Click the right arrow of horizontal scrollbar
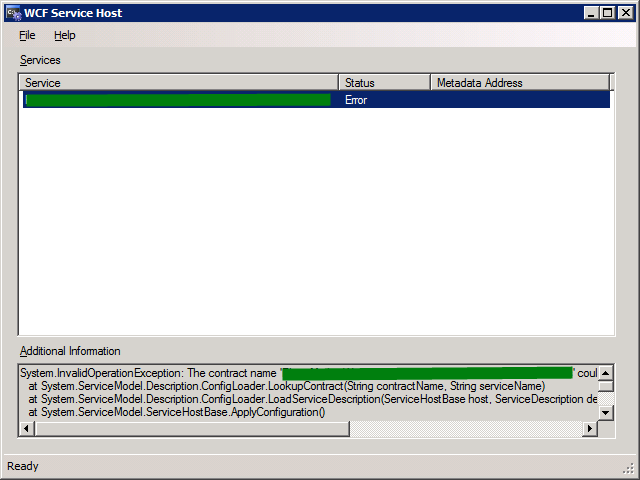 pos(589,429)
